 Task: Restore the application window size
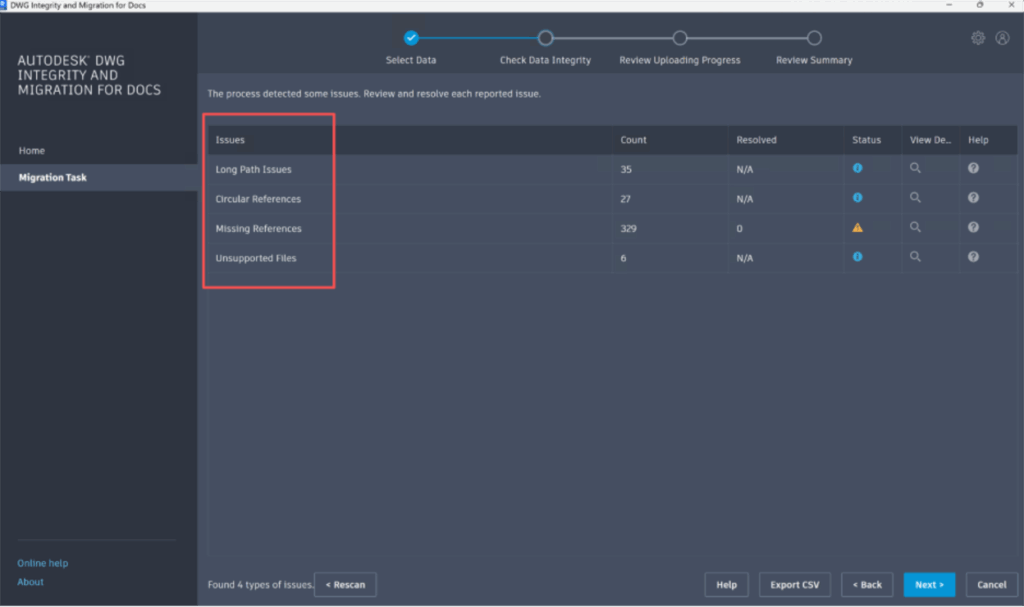(980, 5)
